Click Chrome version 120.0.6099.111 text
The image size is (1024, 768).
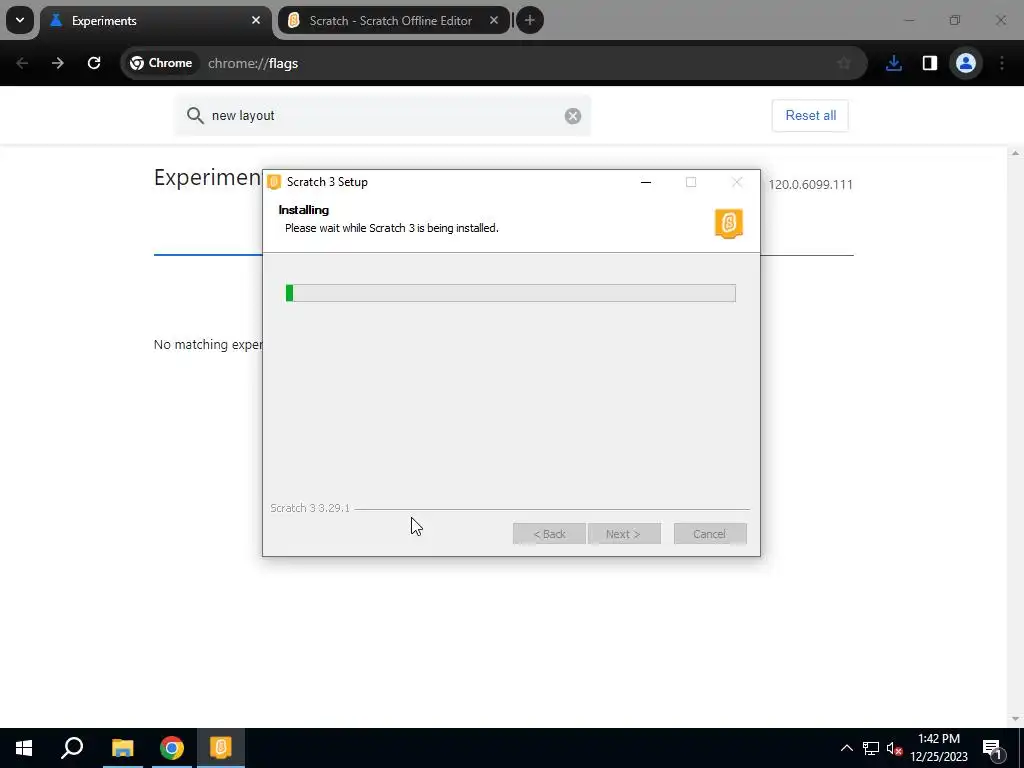(810, 185)
